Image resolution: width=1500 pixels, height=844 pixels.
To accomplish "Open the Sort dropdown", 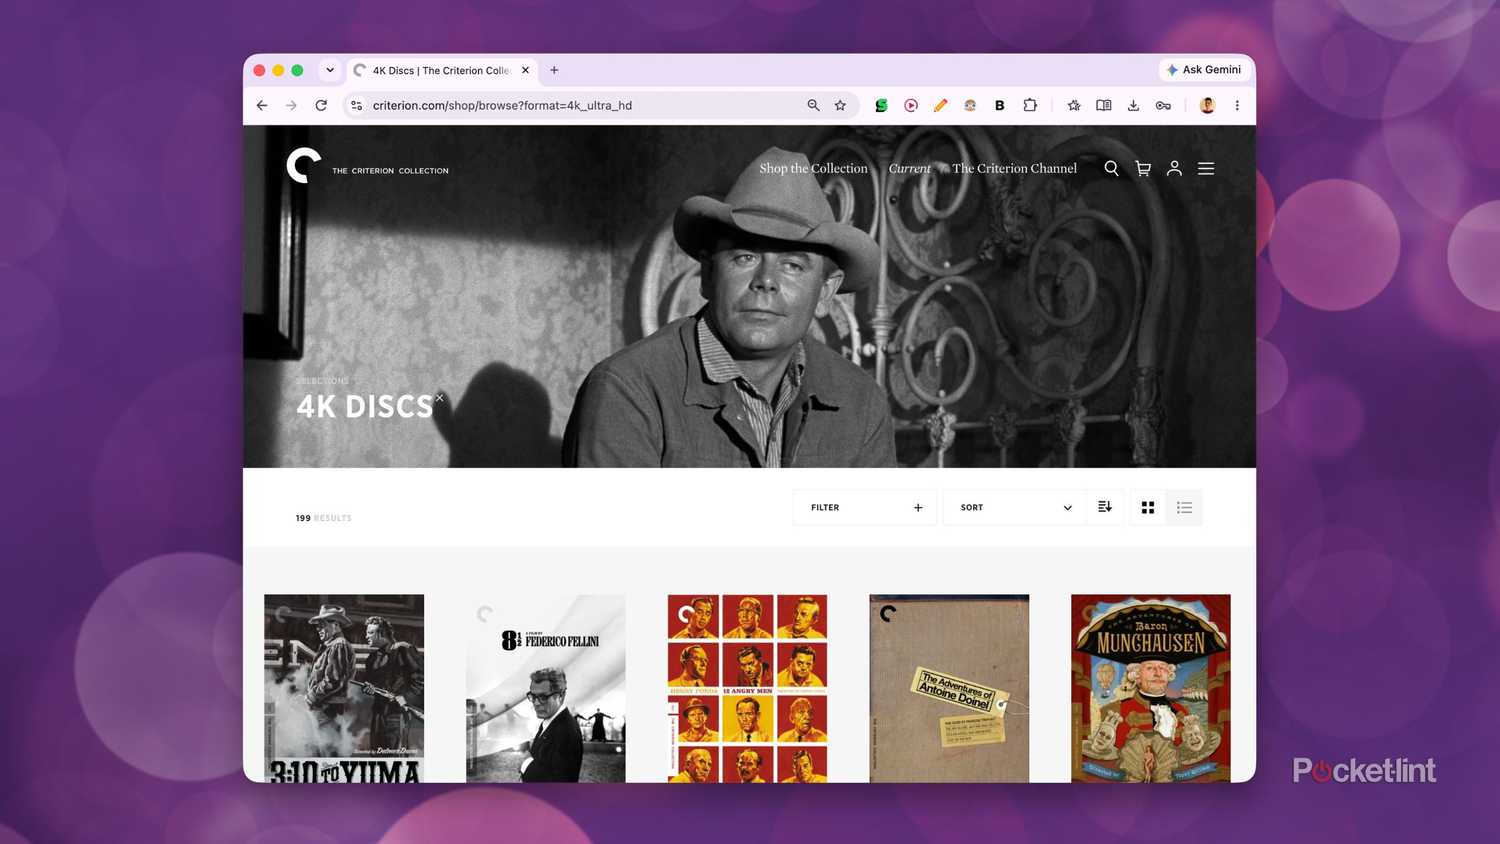I will [x=1014, y=507].
